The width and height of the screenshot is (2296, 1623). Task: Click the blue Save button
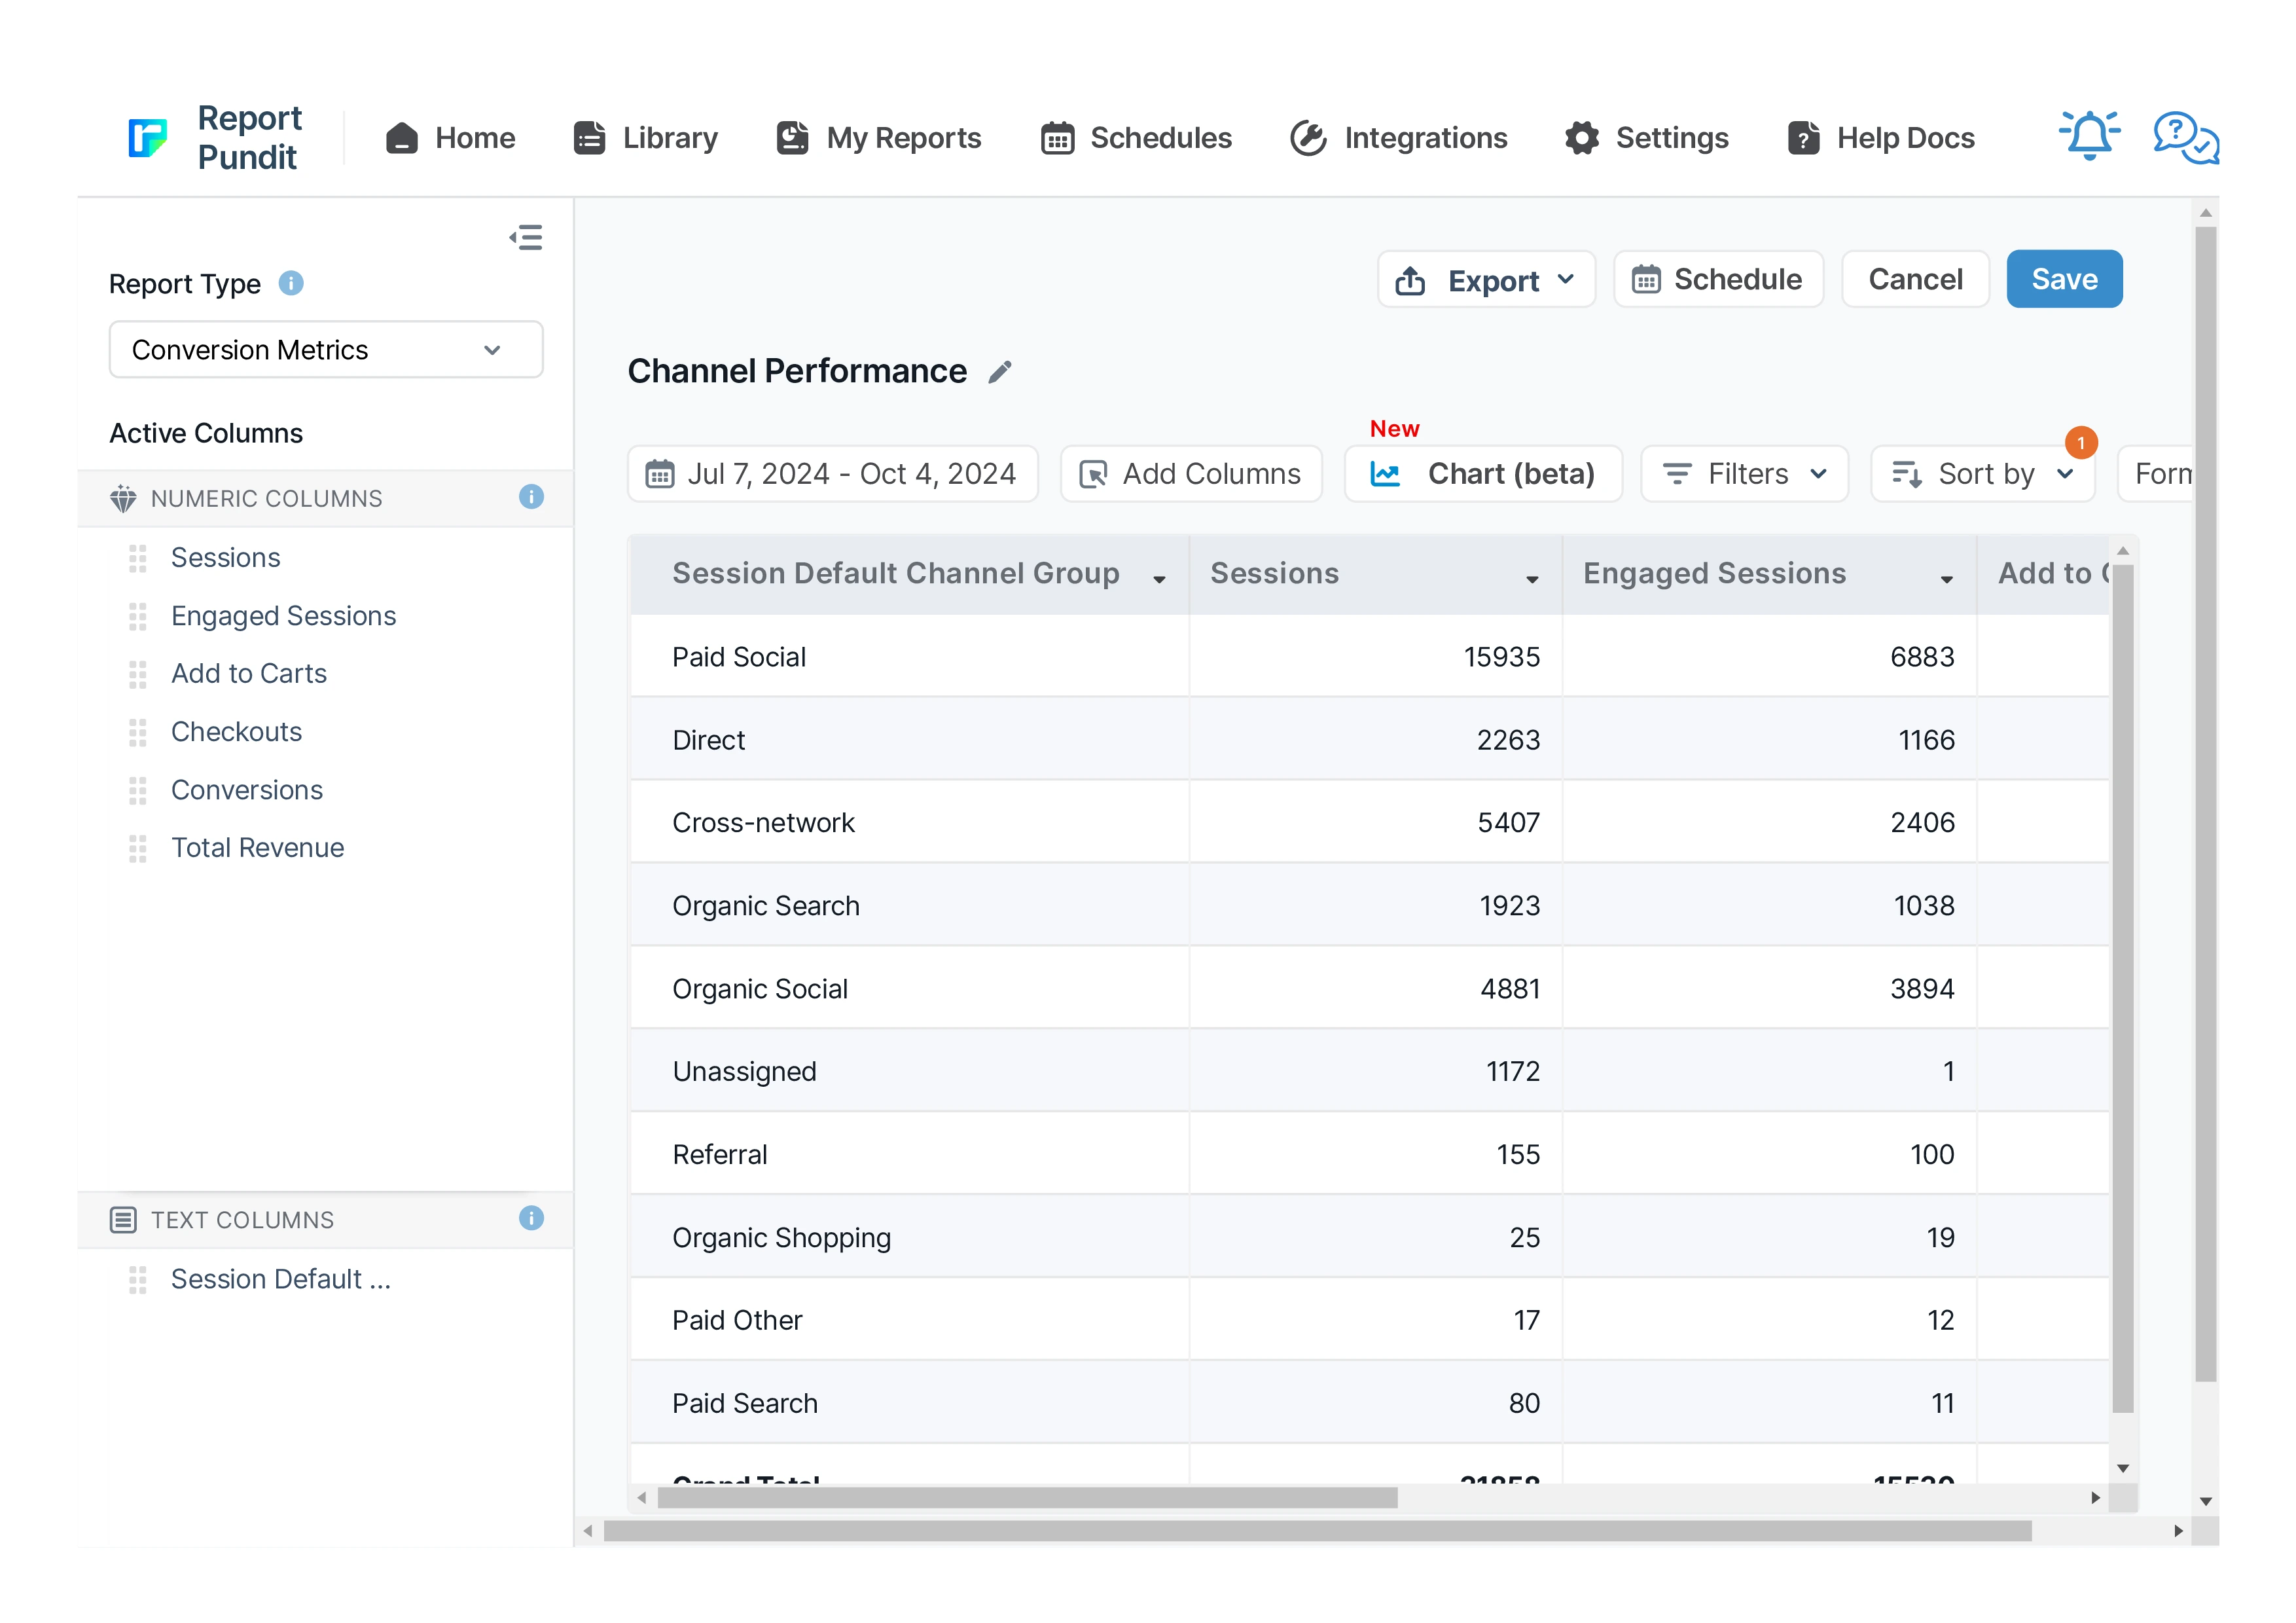[x=2063, y=279]
